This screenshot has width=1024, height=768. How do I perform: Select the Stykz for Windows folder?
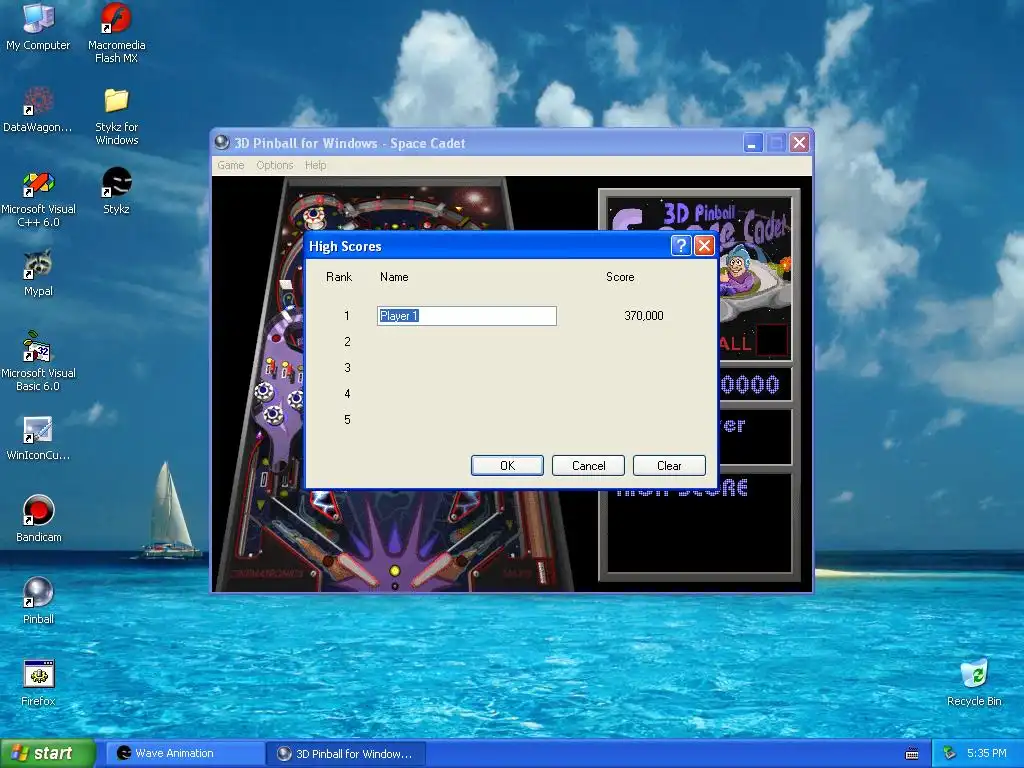(116, 115)
